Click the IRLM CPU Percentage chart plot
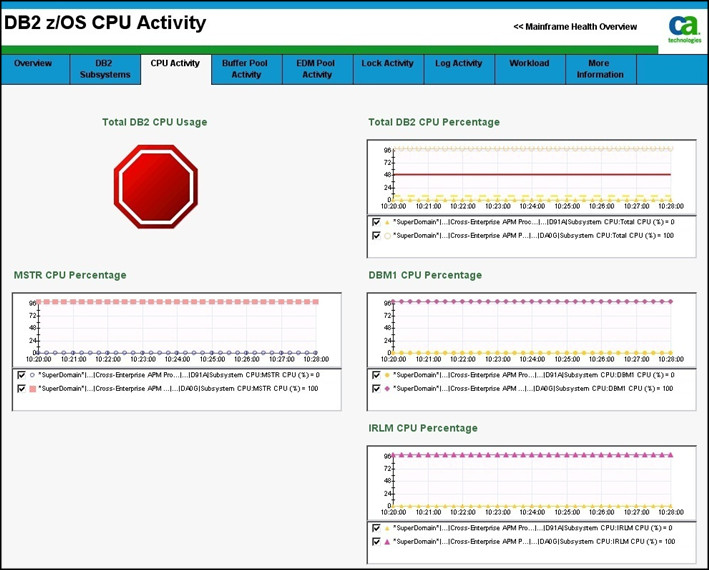This screenshot has height=570, width=709. coord(531,480)
